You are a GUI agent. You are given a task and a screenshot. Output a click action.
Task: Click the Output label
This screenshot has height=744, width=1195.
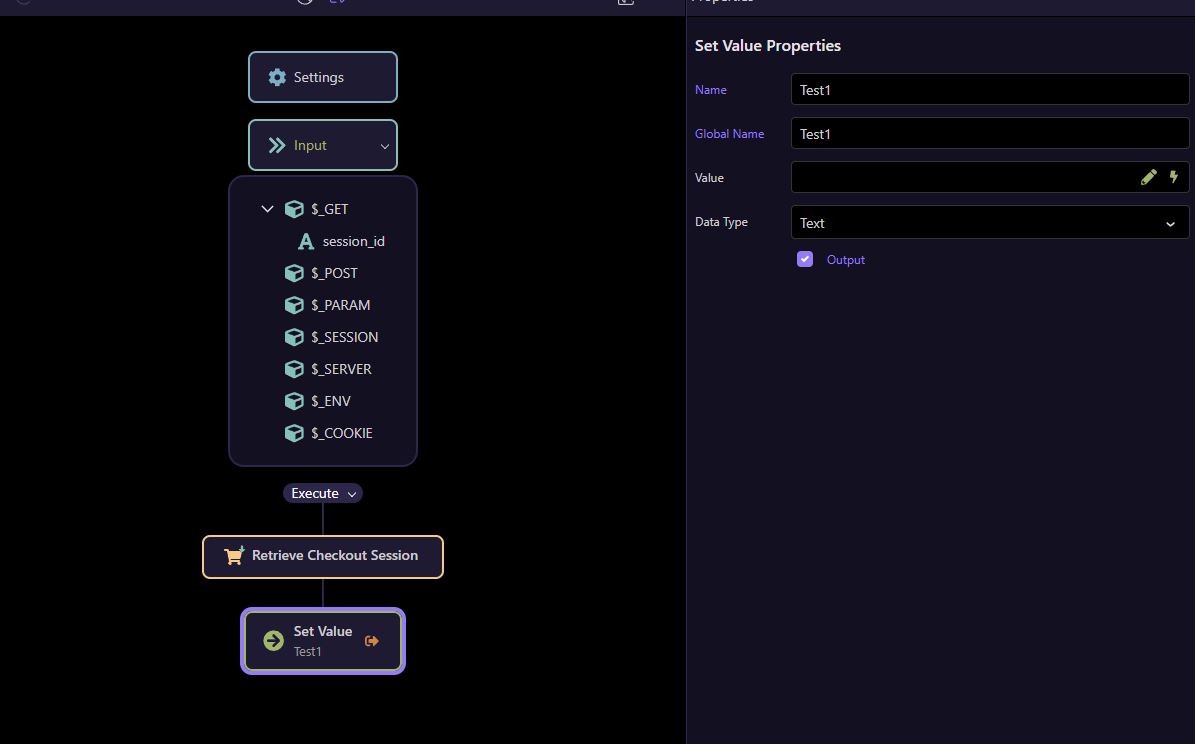[846, 260]
